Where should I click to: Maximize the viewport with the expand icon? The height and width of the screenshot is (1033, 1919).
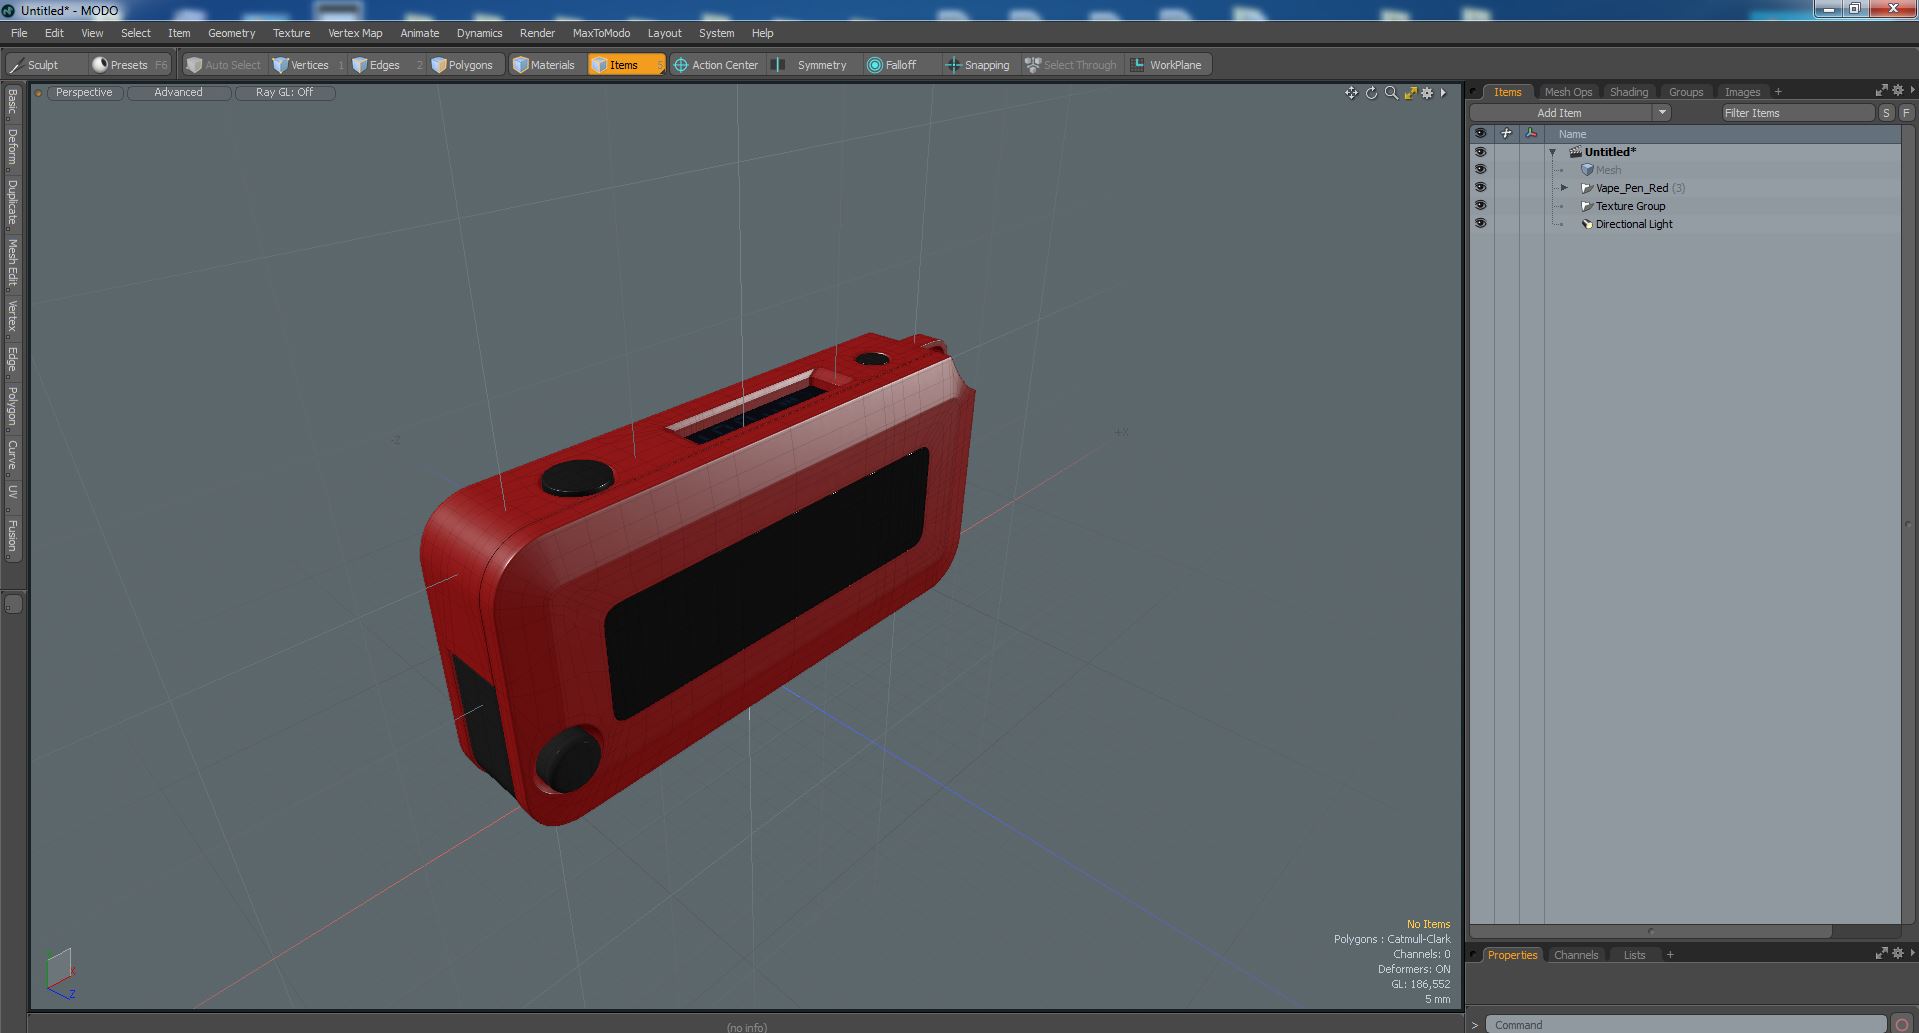tap(1410, 93)
